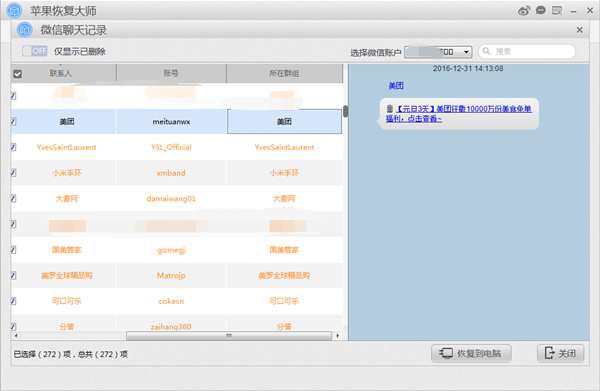The width and height of the screenshot is (600, 391).
Task: Sort by 所在群组 column header
Action: 284,73
